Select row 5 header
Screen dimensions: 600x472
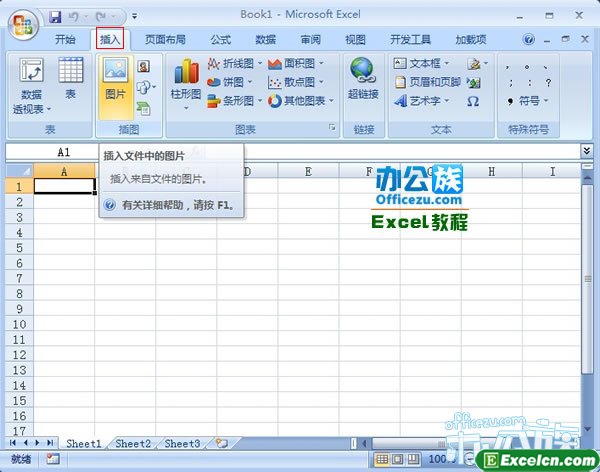(x=20, y=247)
